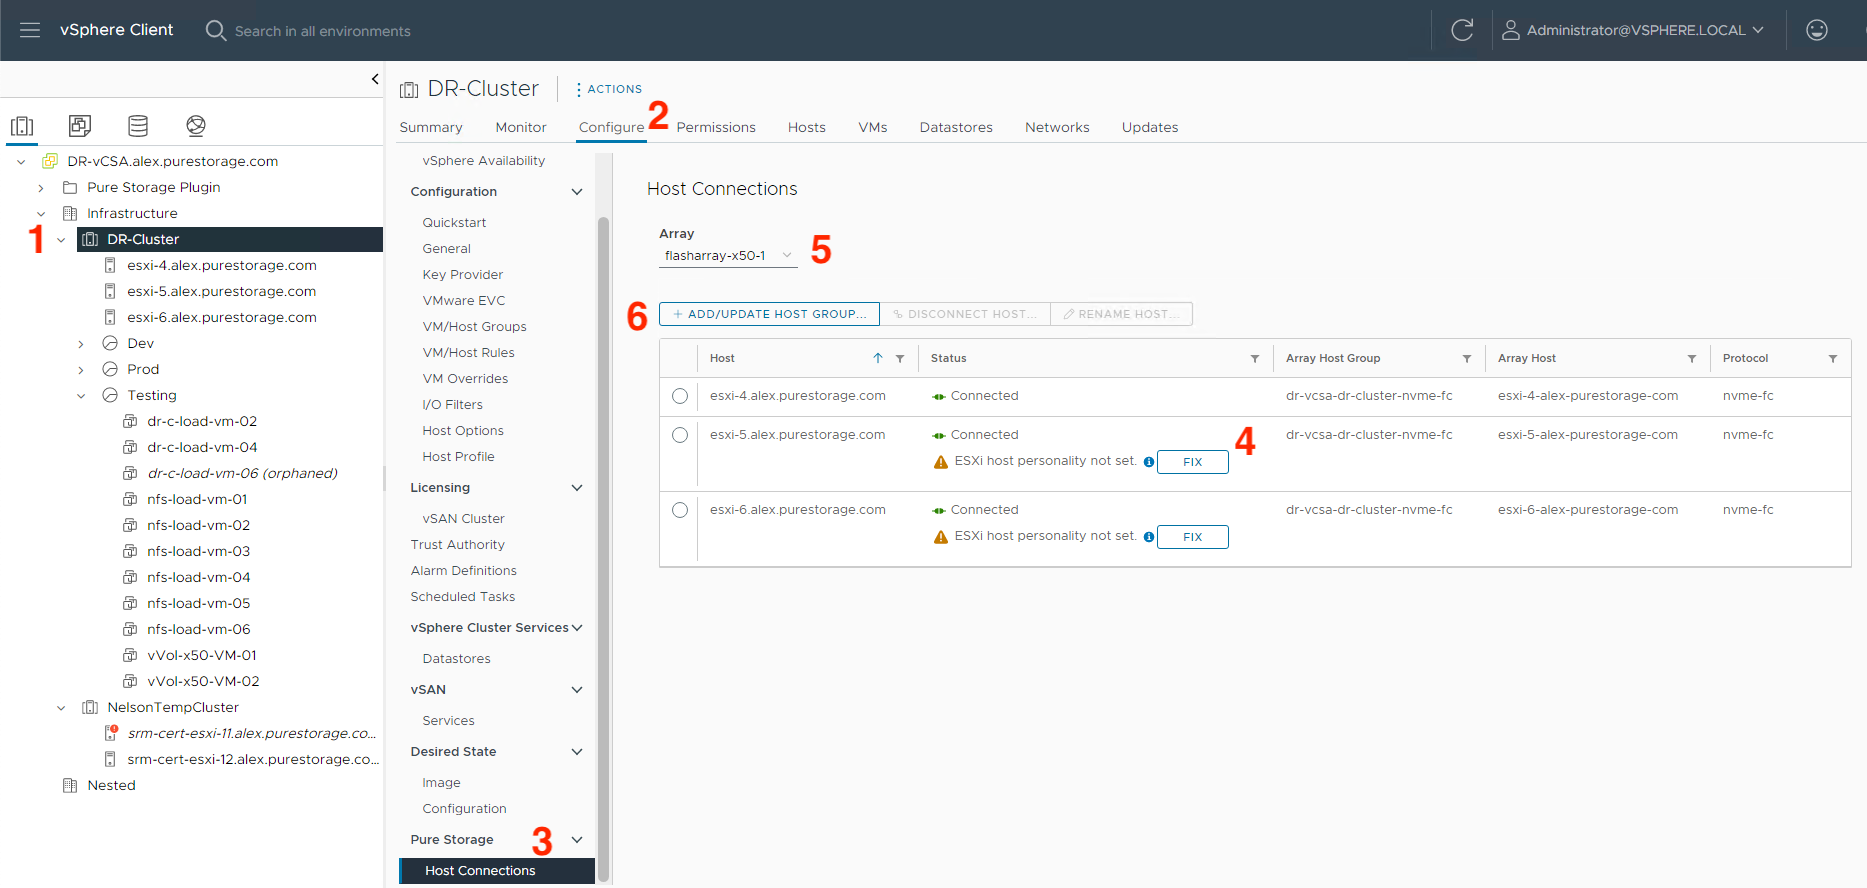This screenshot has height=888, width=1867.
Task: Open the Summary tab
Action: coord(431,127)
